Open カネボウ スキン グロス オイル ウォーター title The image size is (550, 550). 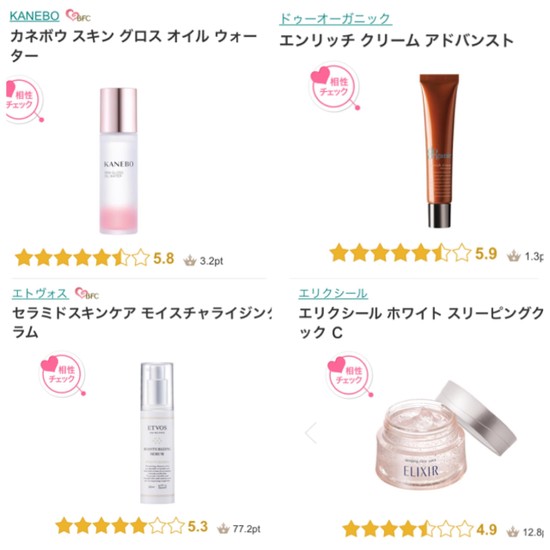coord(133,46)
